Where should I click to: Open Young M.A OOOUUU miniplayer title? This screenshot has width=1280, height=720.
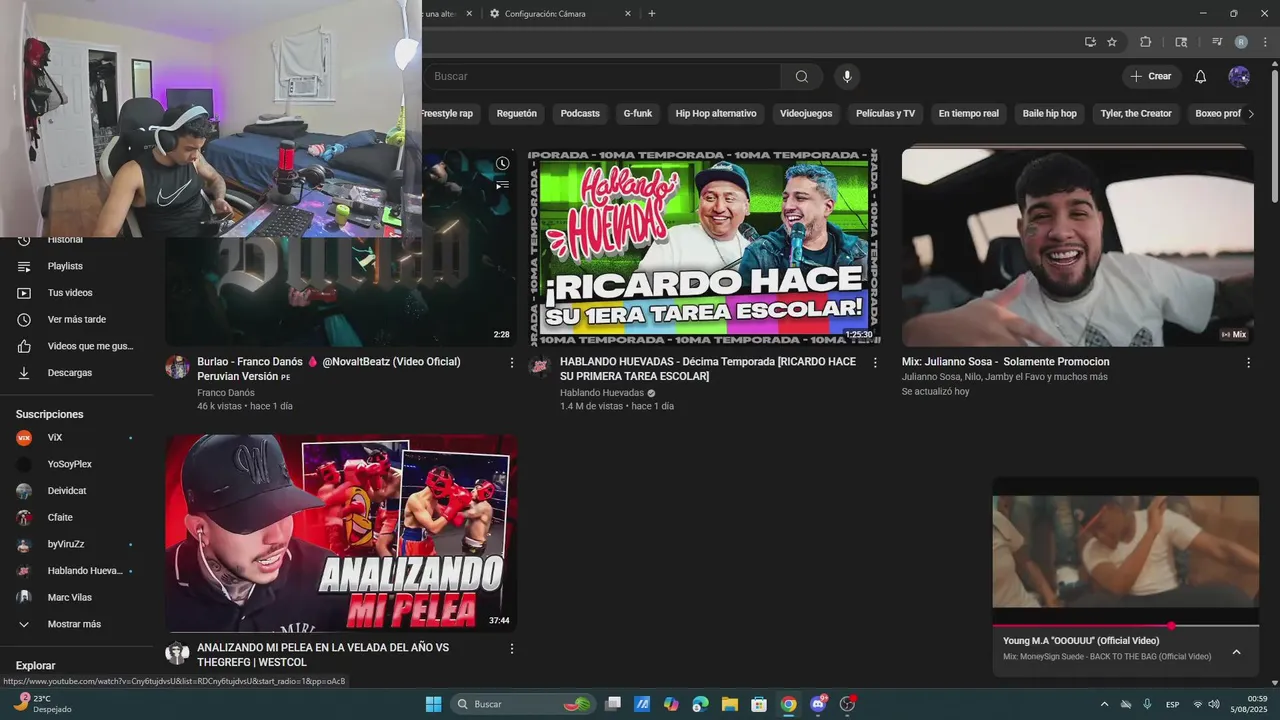click(1081, 641)
